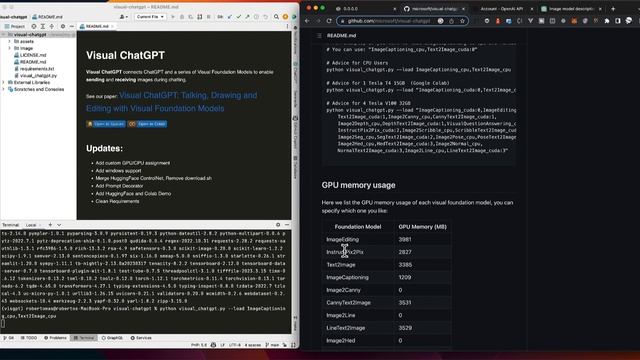
Task: Open a new browser tab with plus
Action: 613,8
